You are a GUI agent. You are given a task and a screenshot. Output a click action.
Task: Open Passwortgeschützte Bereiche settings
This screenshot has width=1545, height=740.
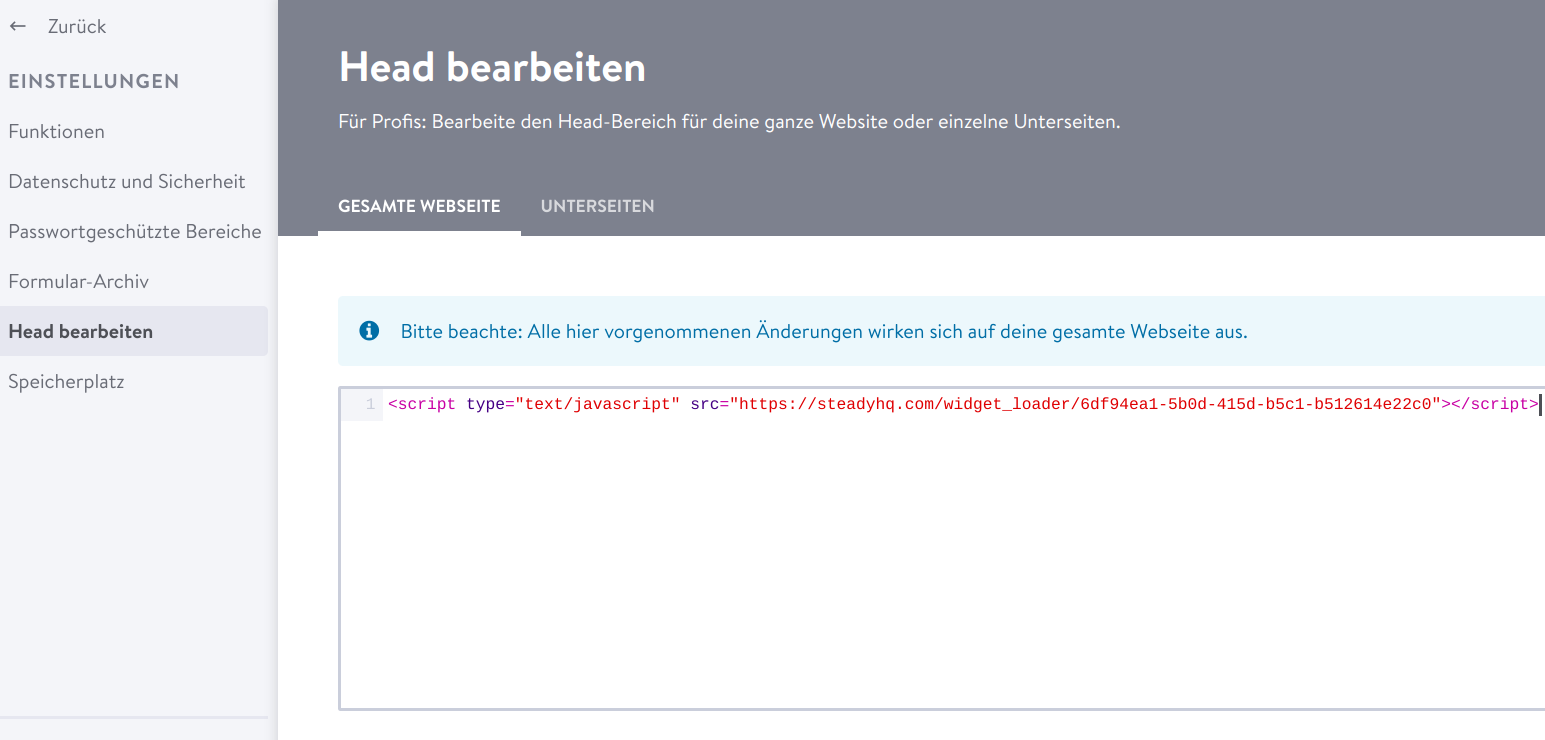click(x=135, y=232)
